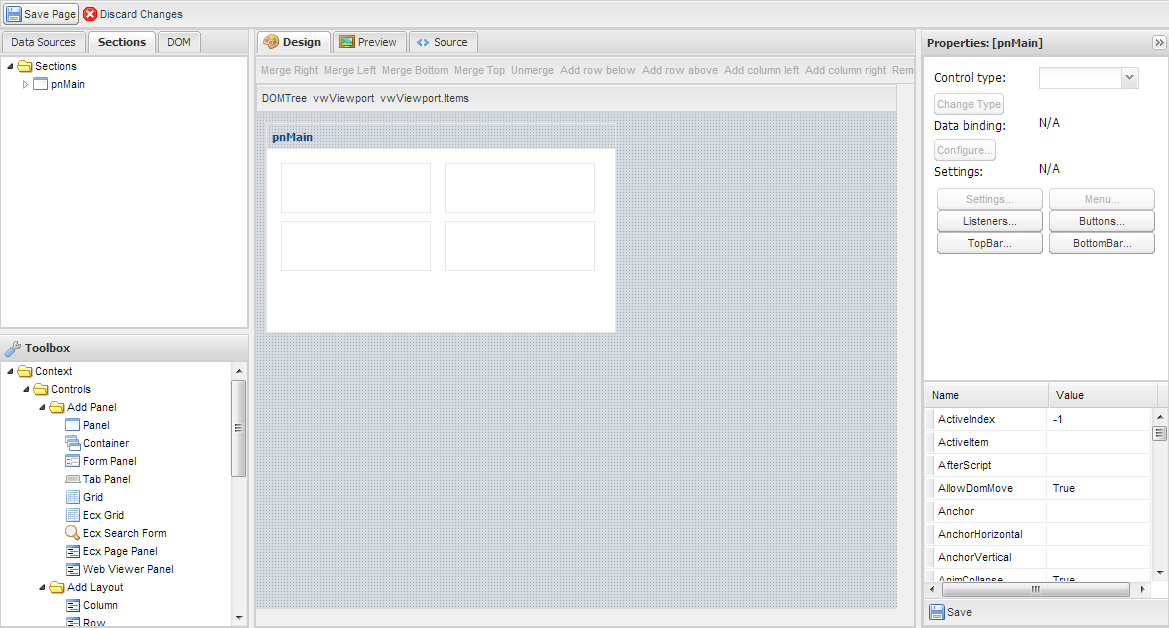Collapse the Context toolbox node
This screenshot has height=628, width=1169.
pos(10,371)
